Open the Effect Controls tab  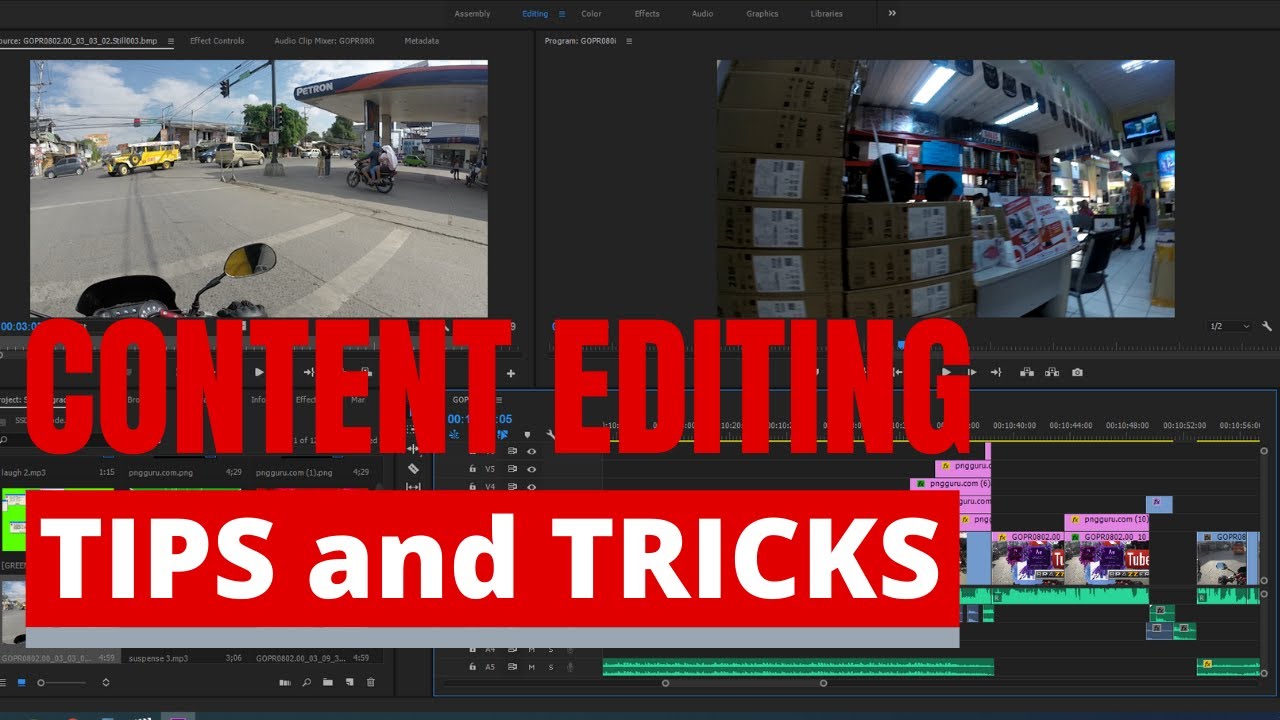coord(217,41)
